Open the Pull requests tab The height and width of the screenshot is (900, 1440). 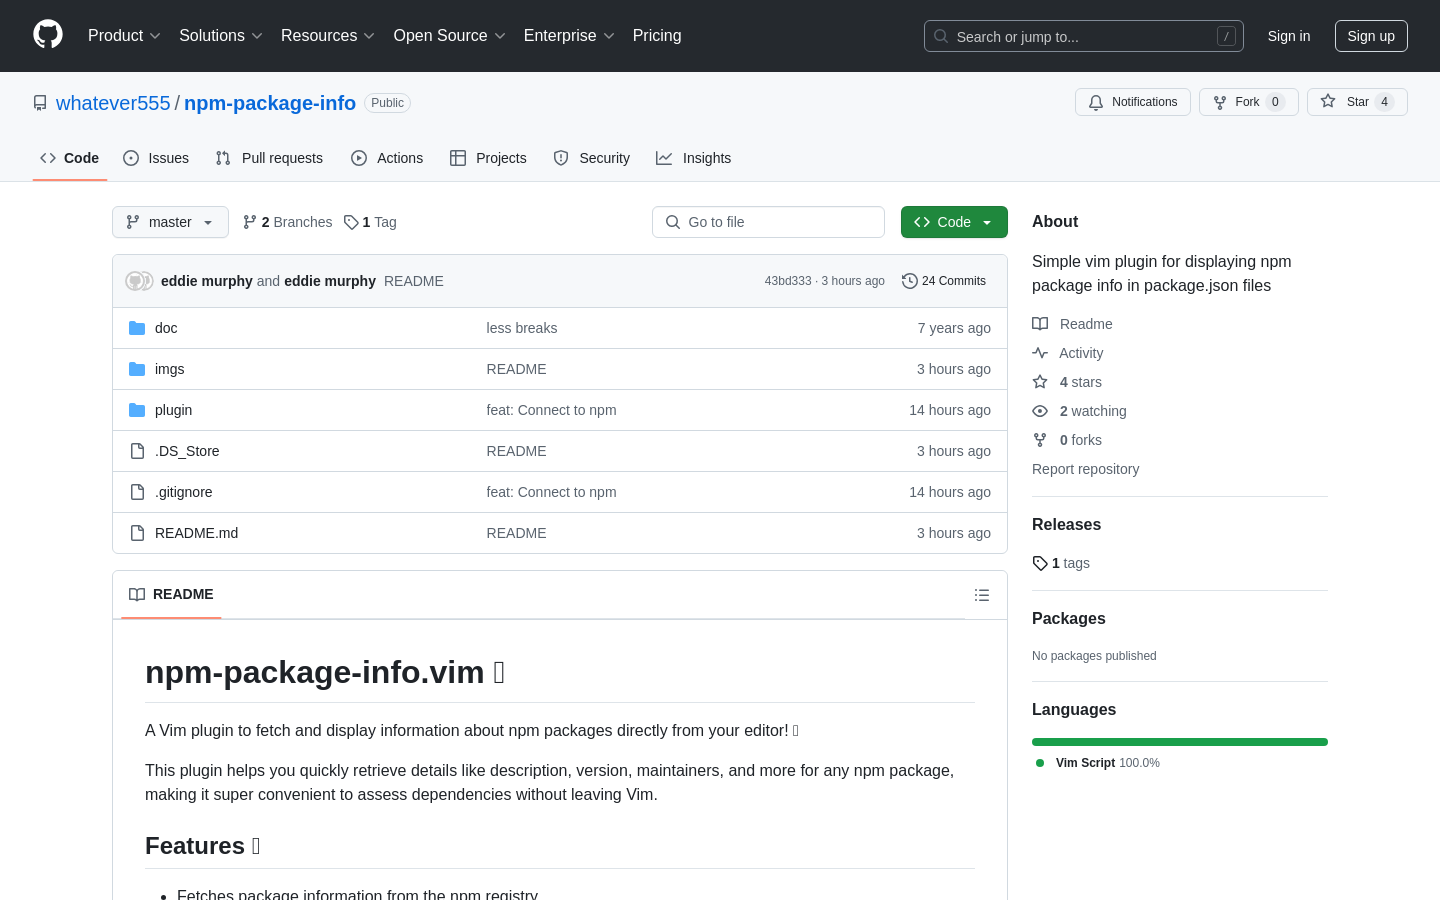tap(269, 158)
